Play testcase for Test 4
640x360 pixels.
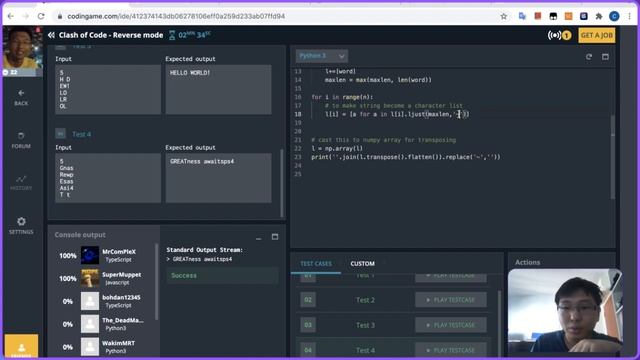pos(451,350)
